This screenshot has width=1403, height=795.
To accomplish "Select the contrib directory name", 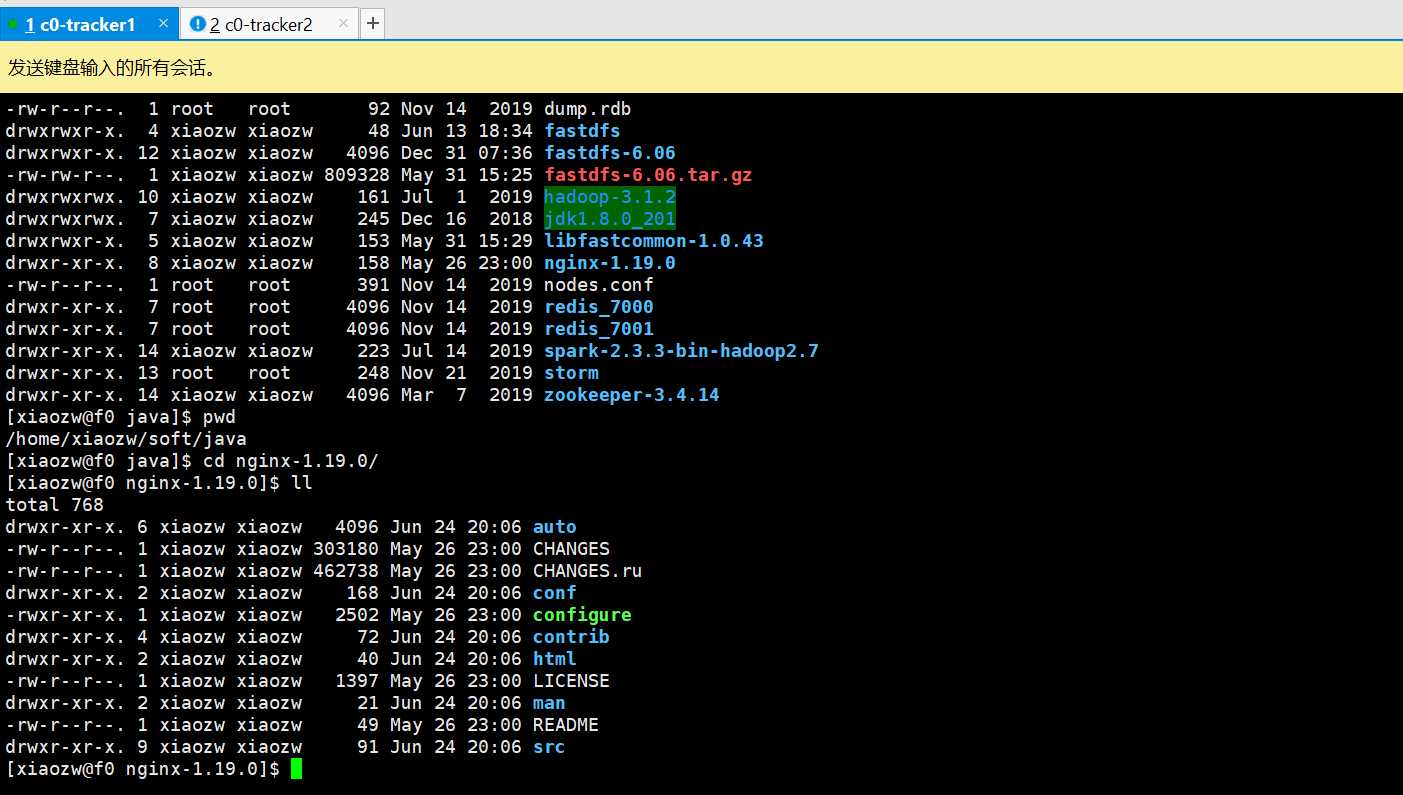I will (x=571, y=637).
